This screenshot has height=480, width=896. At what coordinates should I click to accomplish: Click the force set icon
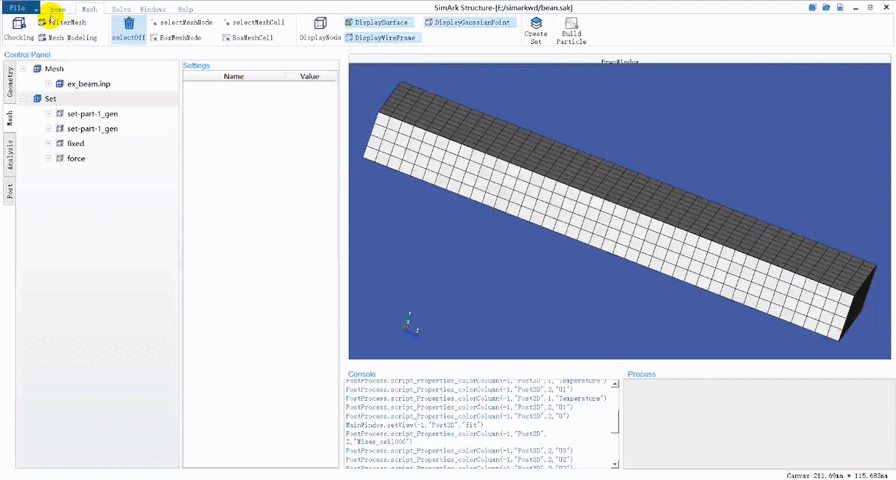point(59,158)
